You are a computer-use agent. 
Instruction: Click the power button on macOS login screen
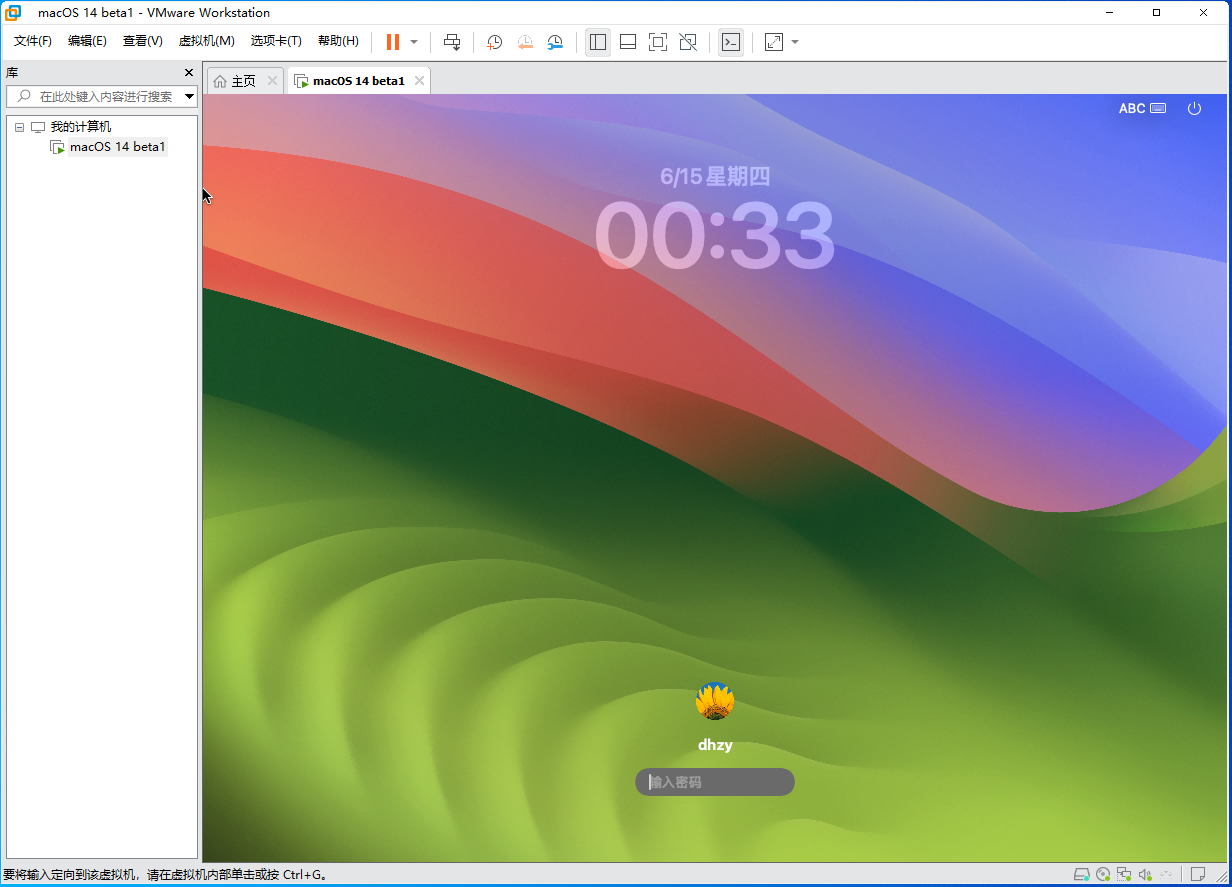[1195, 108]
